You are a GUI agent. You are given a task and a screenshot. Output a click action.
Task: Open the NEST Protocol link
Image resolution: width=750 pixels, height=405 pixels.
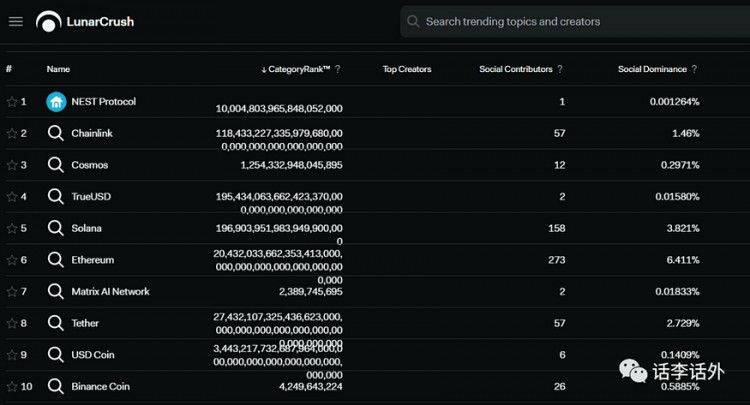click(x=103, y=102)
